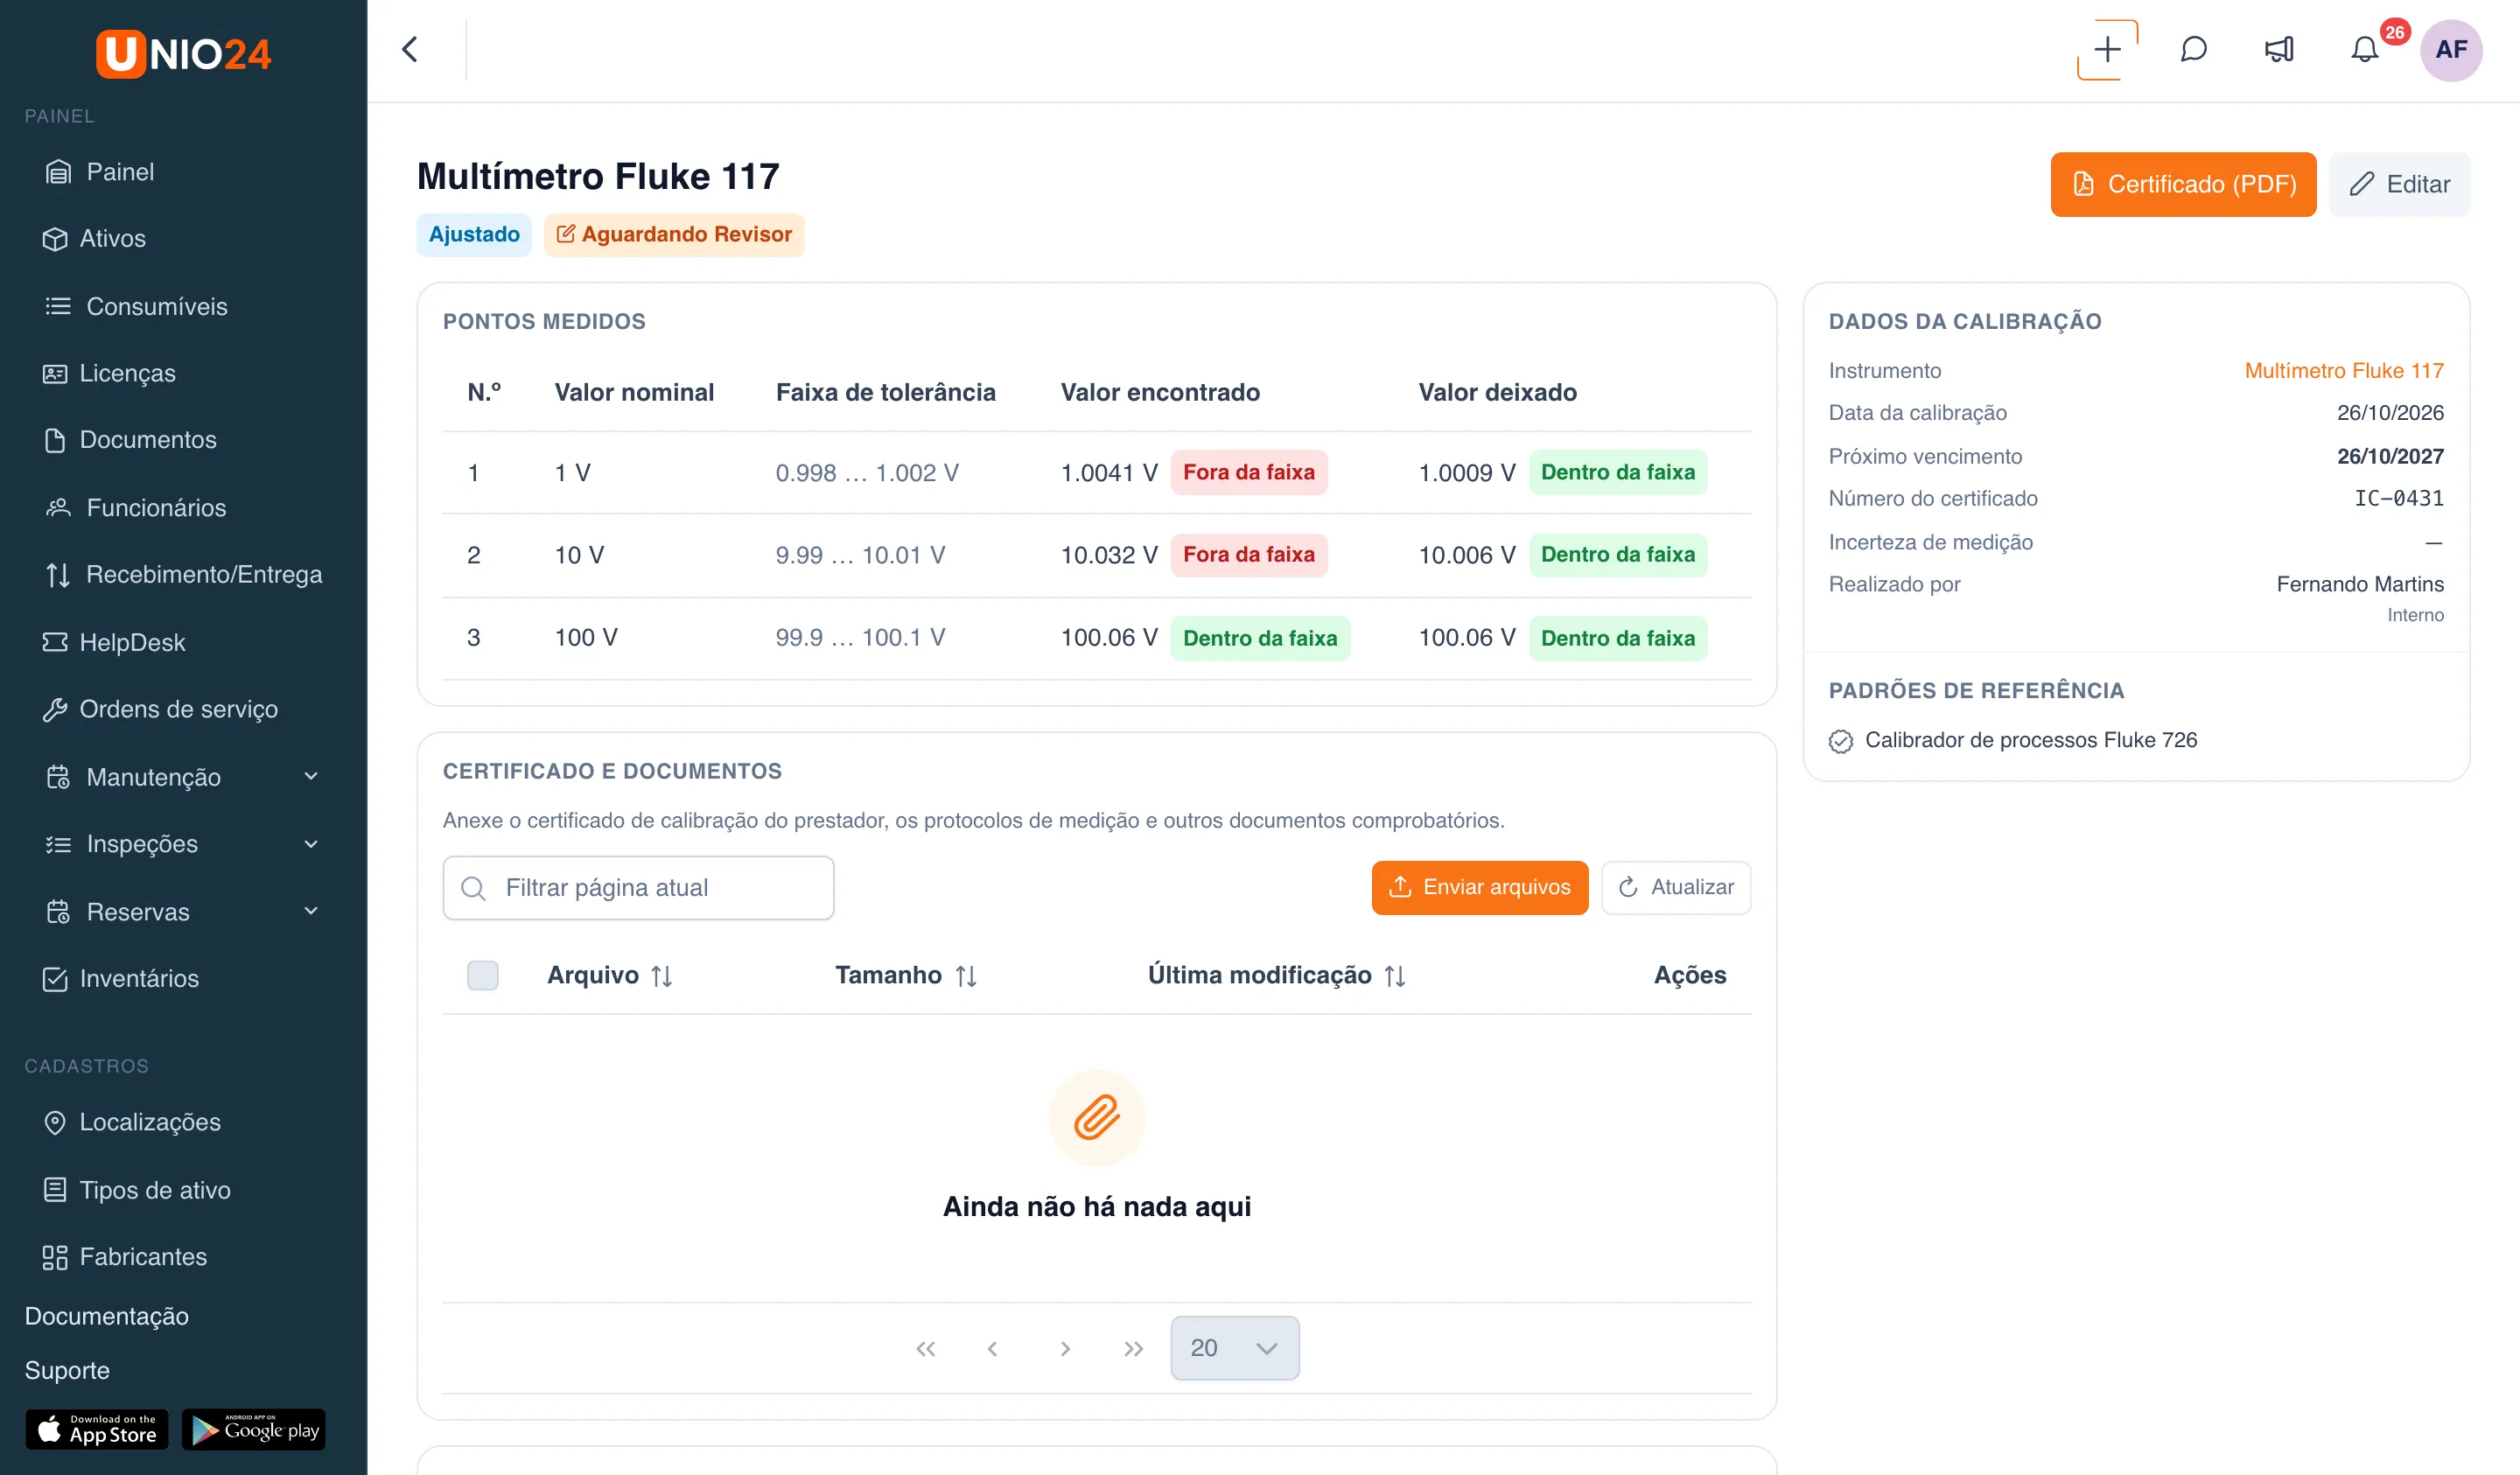Go to first page of files
2520x1475 pixels.
click(926, 1349)
